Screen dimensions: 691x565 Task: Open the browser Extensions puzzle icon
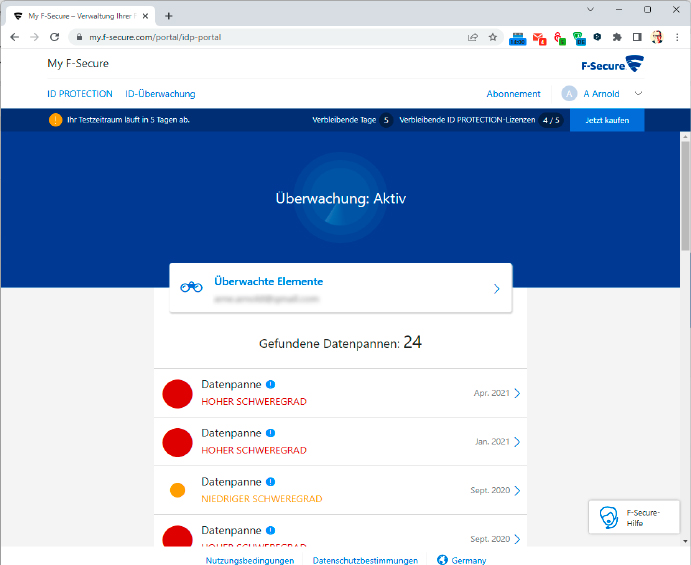[x=617, y=37]
